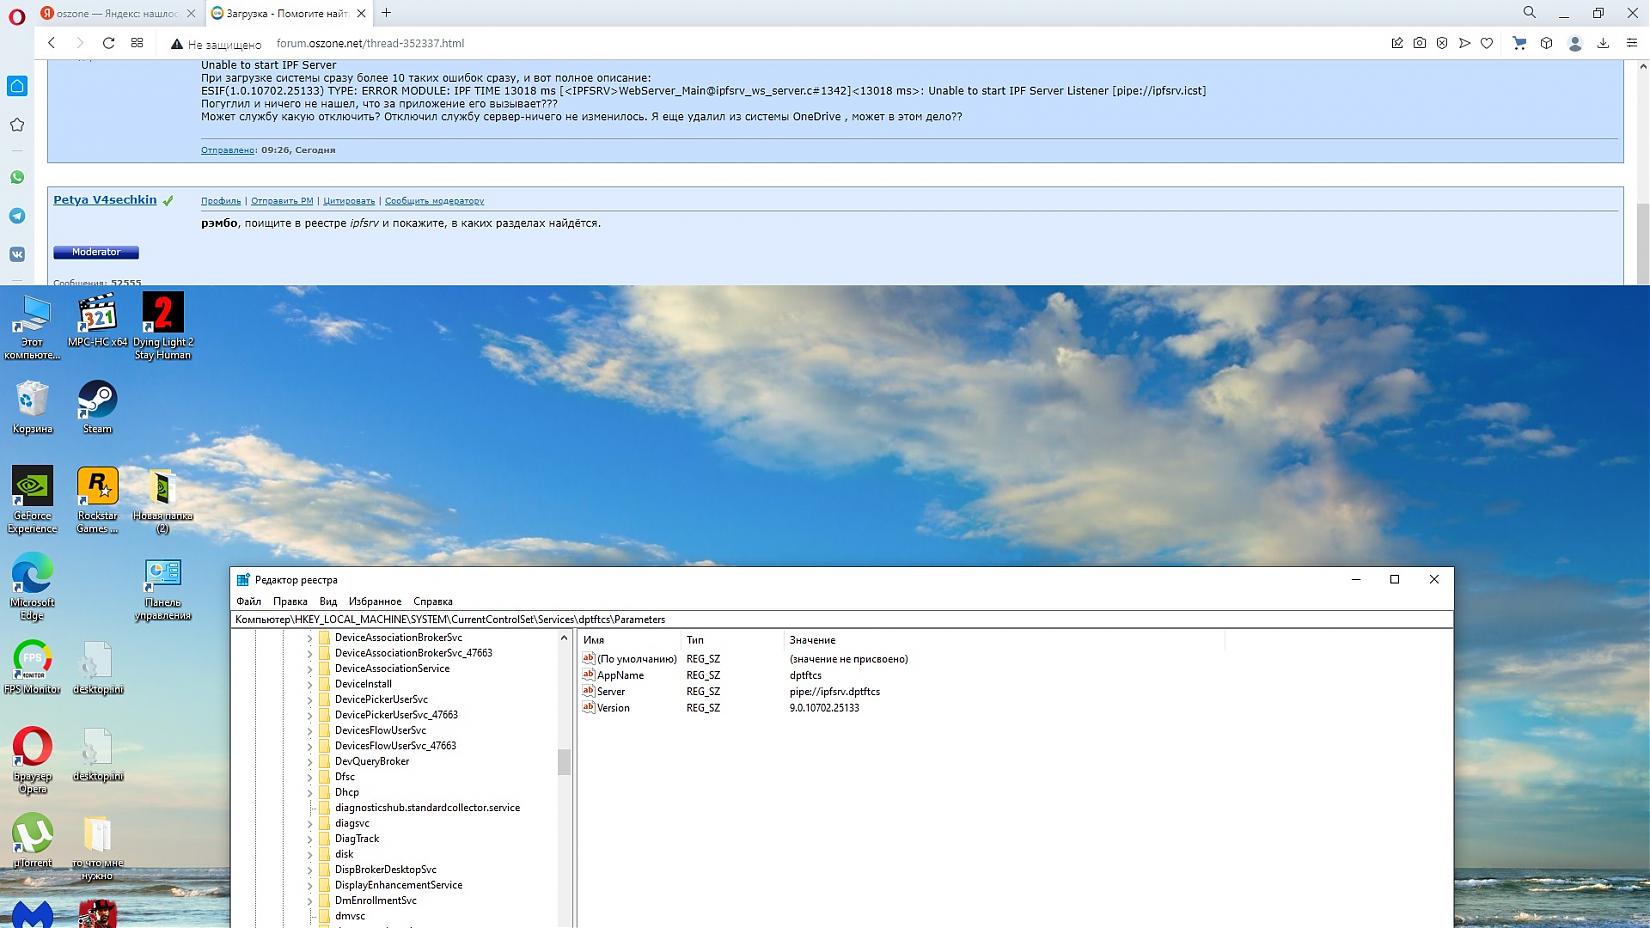The width and height of the screenshot is (1650, 928).
Task: Open the Steam desktop shortcut
Action: pyautogui.click(x=97, y=407)
